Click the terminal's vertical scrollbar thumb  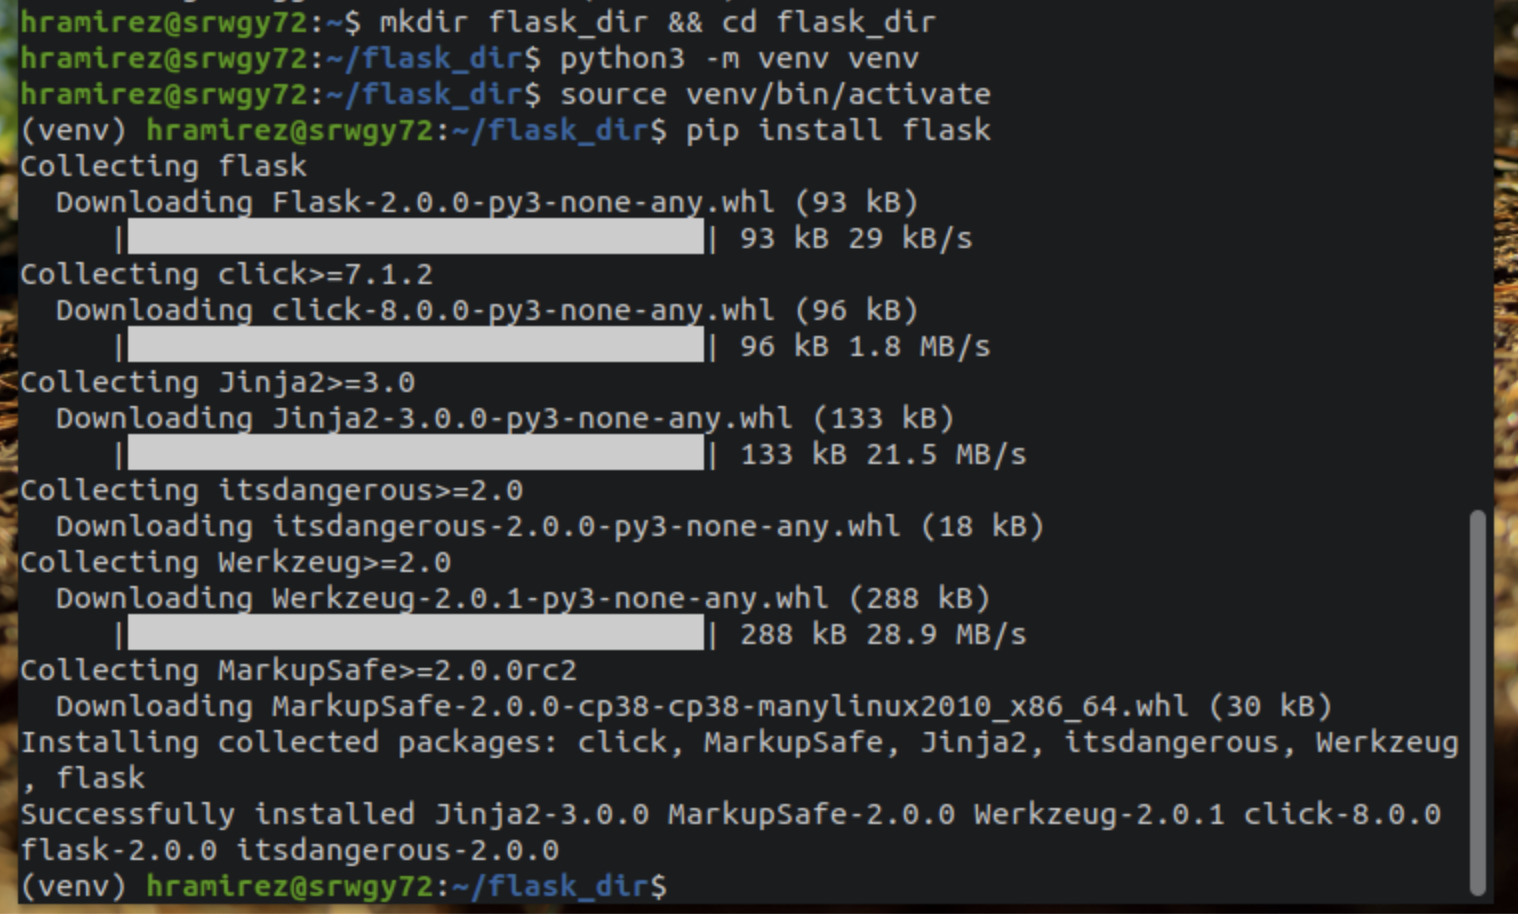click(x=1478, y=700)
